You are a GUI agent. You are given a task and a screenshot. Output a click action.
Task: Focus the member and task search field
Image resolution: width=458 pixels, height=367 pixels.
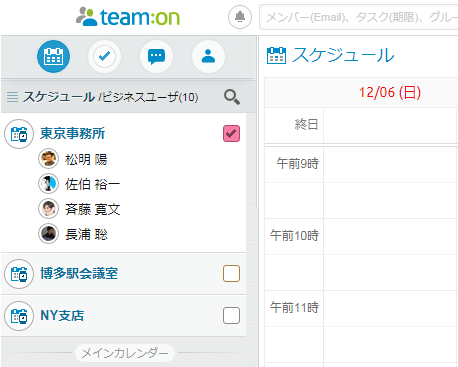point(359,17)
